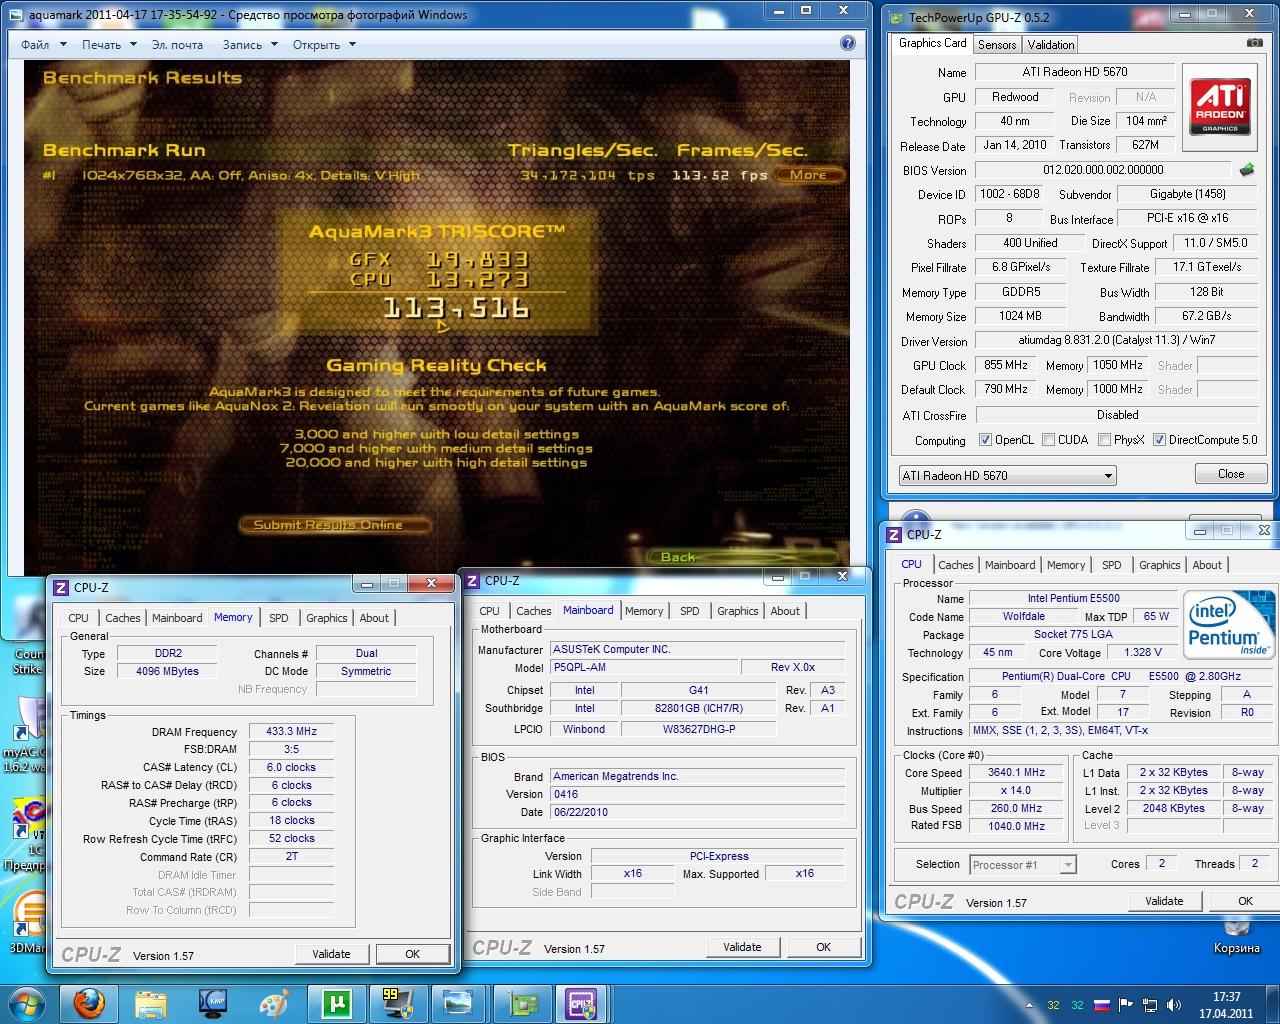Click the BIOS Version field in GPU-Z
The width and height of the screenshot is (1280, 1024).
tap(1103, 170)
